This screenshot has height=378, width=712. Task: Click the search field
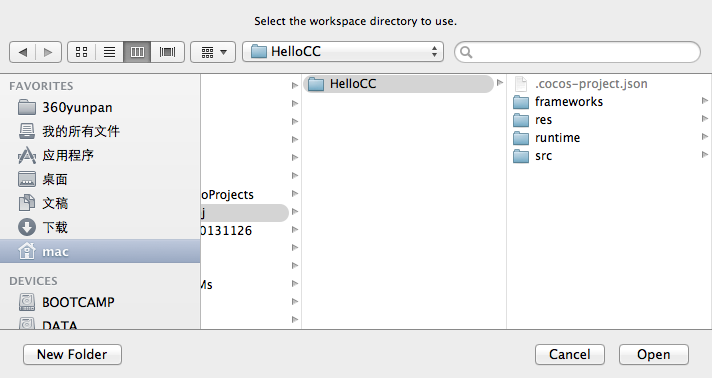(x=578, y=52)
